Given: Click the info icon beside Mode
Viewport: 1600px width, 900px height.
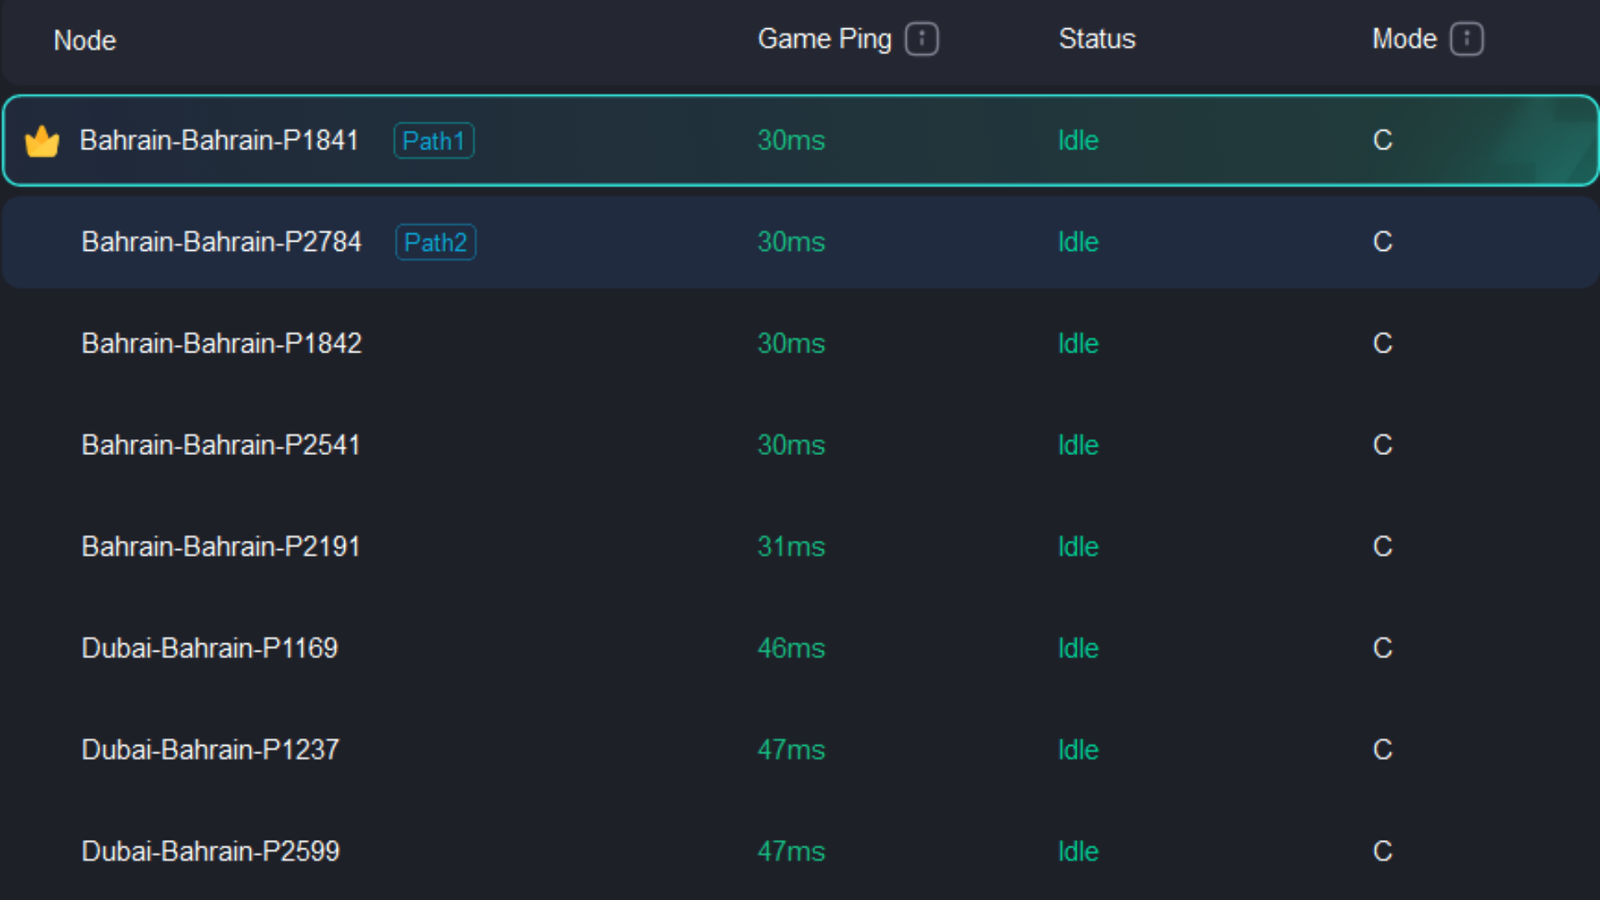Looking at the screenshot, I should pos(1466,39).
